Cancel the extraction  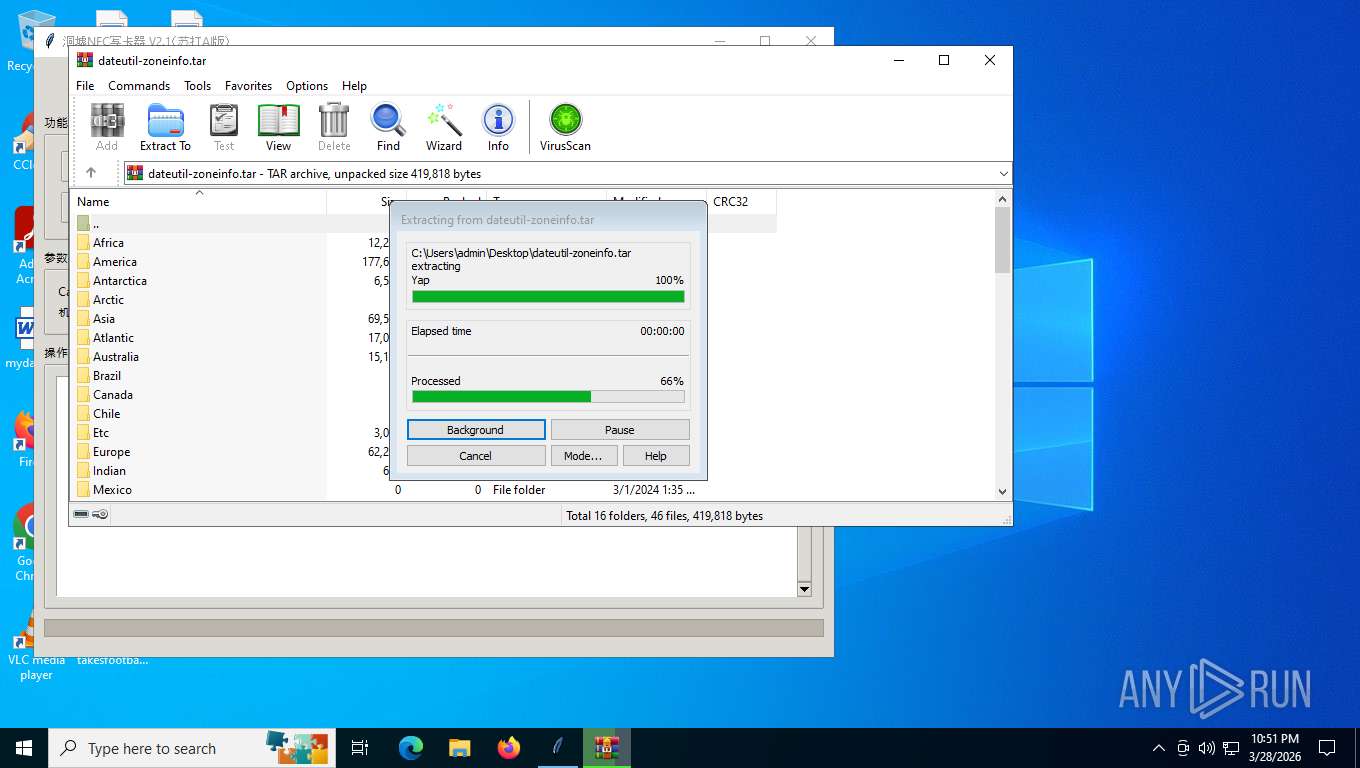tap(476, 456)
